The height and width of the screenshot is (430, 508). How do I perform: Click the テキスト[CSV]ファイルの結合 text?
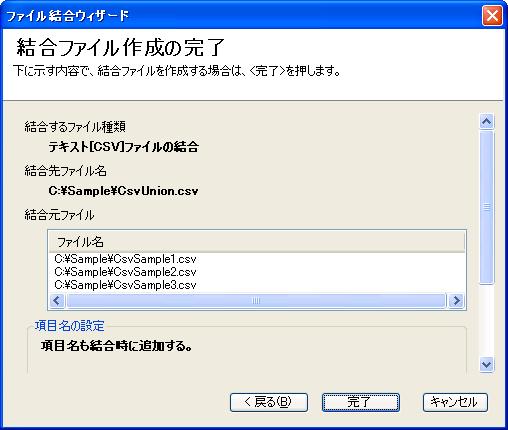pyautogui.click(x=124, y=147)
